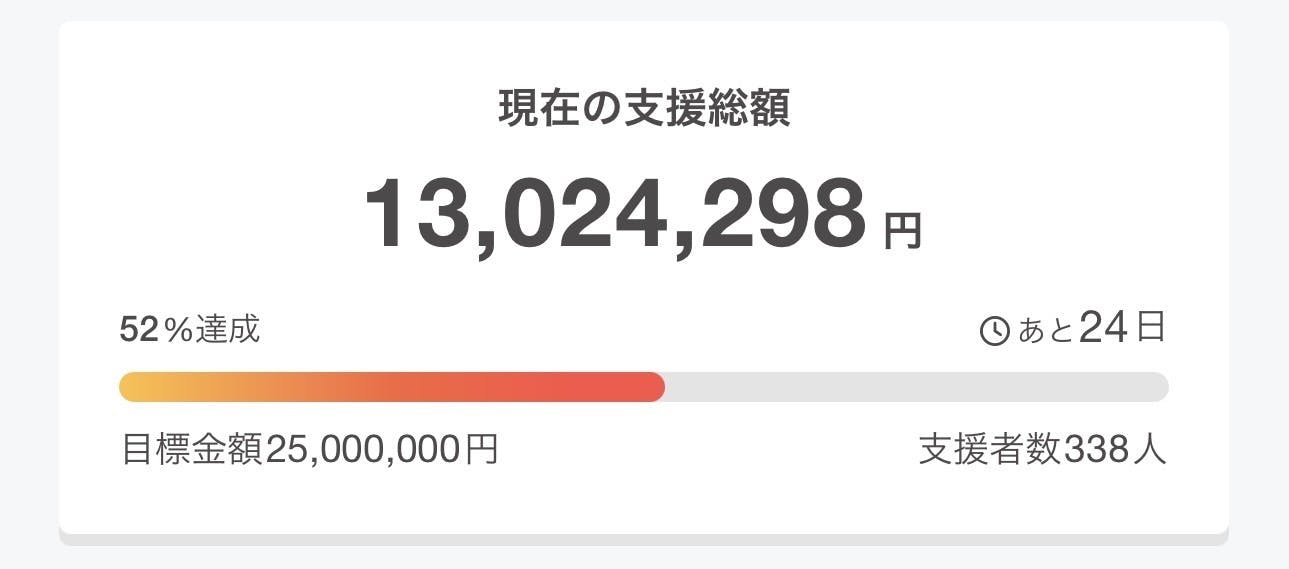Click the あと text near the clock
The image size is (1289, 569).
[x=1045, y=331]
